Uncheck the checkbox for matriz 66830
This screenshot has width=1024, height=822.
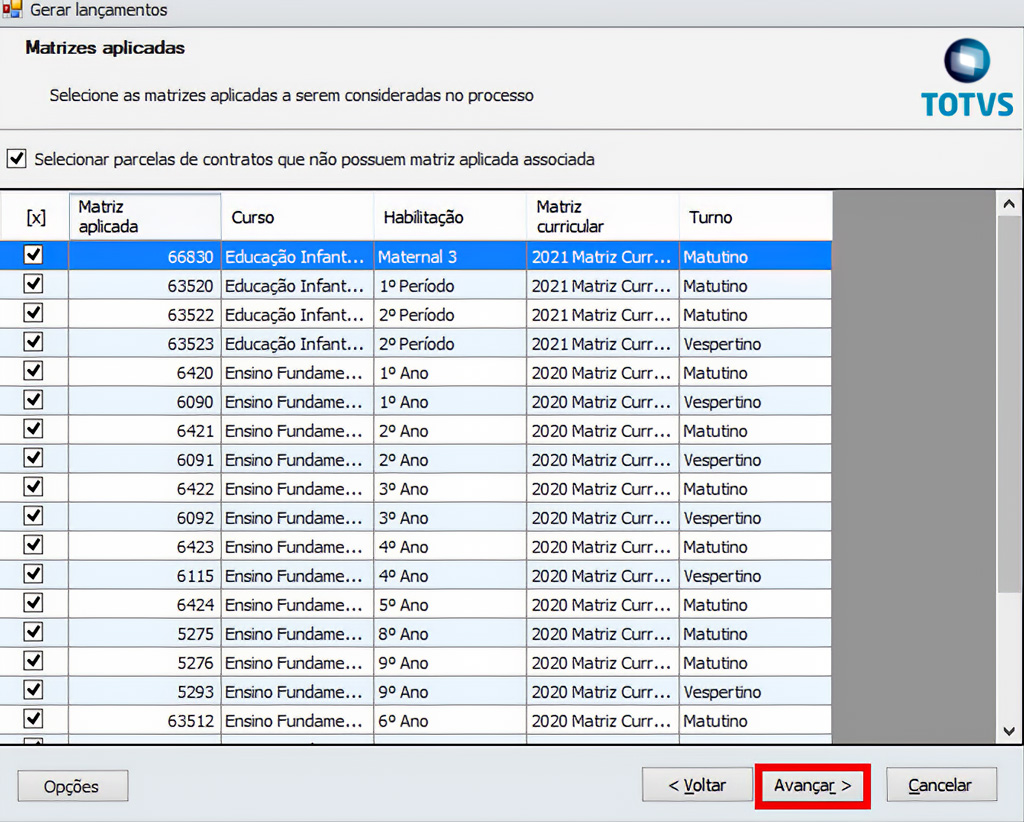click(34, 256)
